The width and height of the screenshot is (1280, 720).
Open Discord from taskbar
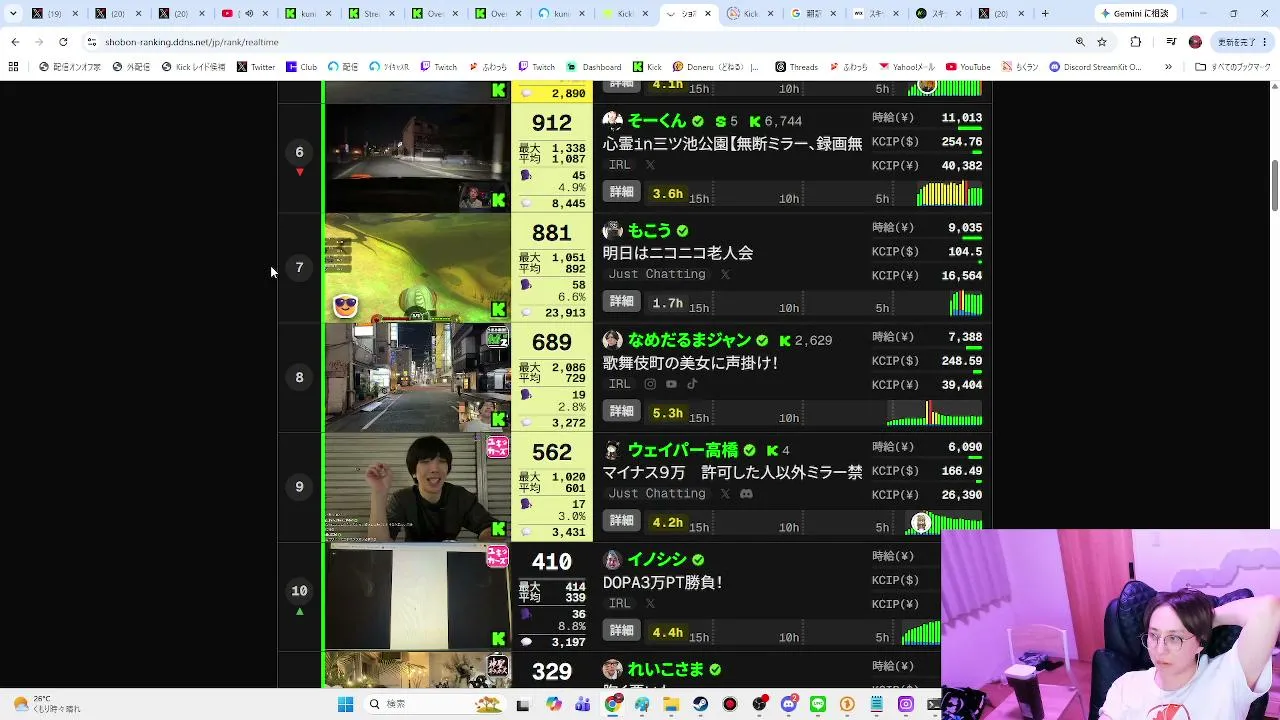pyautogui.click(x=789, y=704)
